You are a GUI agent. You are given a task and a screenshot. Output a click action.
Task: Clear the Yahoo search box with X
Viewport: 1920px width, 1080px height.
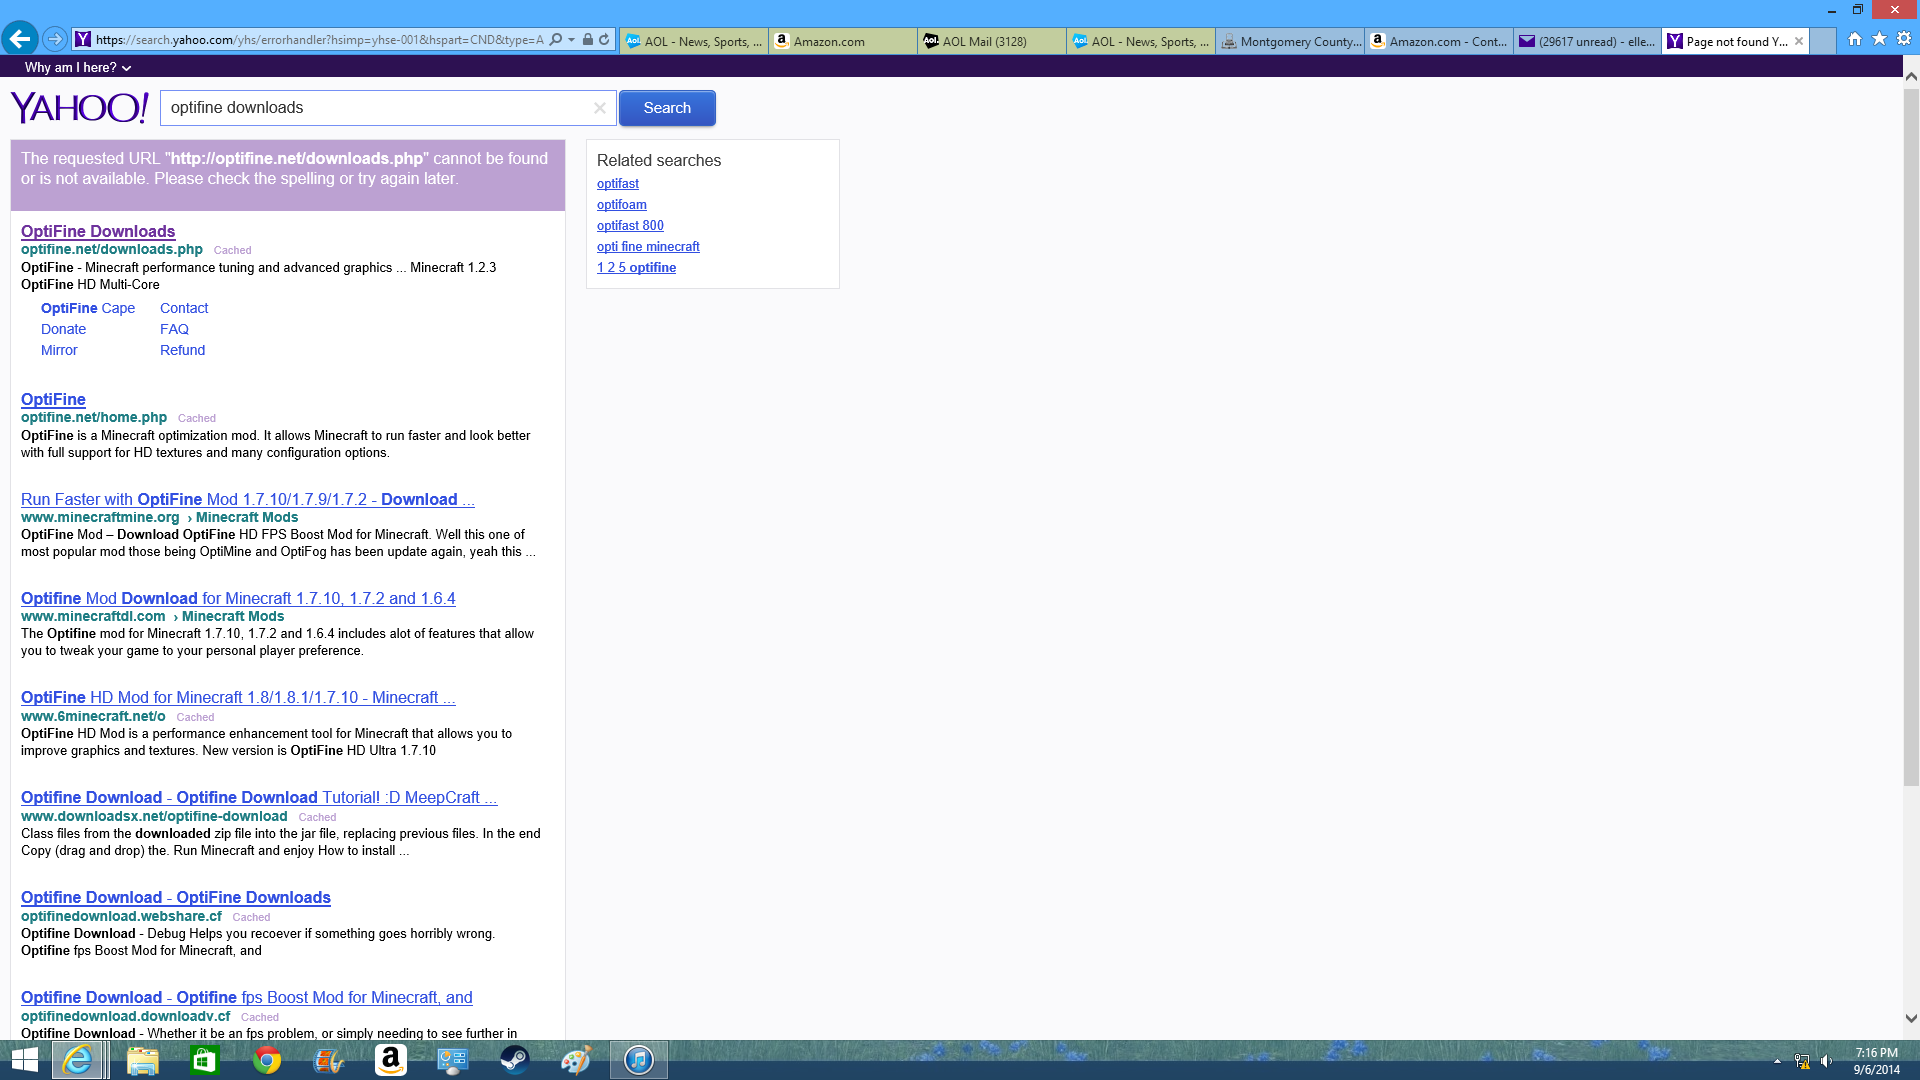point(600,108)
